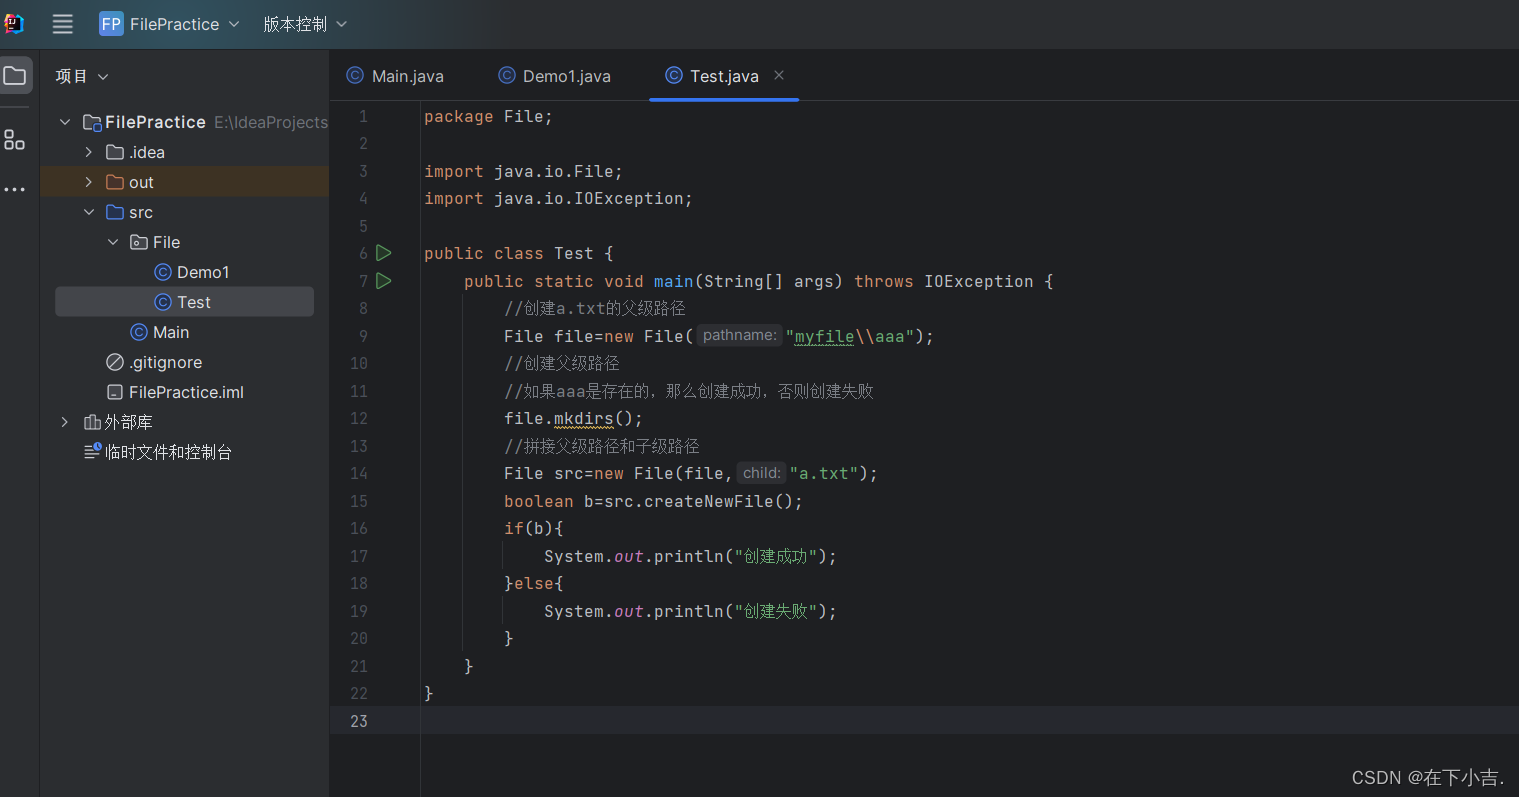Click the "创建成功" string
Screen dimensions: 1519x797
[776, 556]
